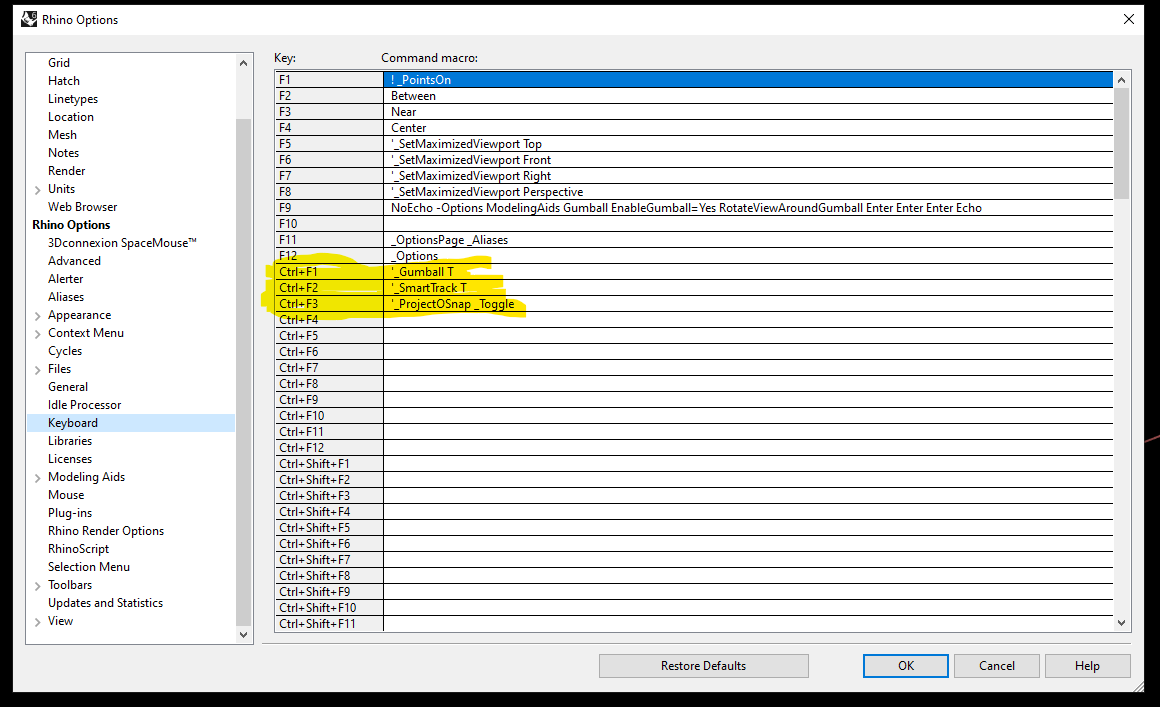This screenshot has width=1160, height=707.
Task: Expand the Files tree node
Action: tap(38, 370)
